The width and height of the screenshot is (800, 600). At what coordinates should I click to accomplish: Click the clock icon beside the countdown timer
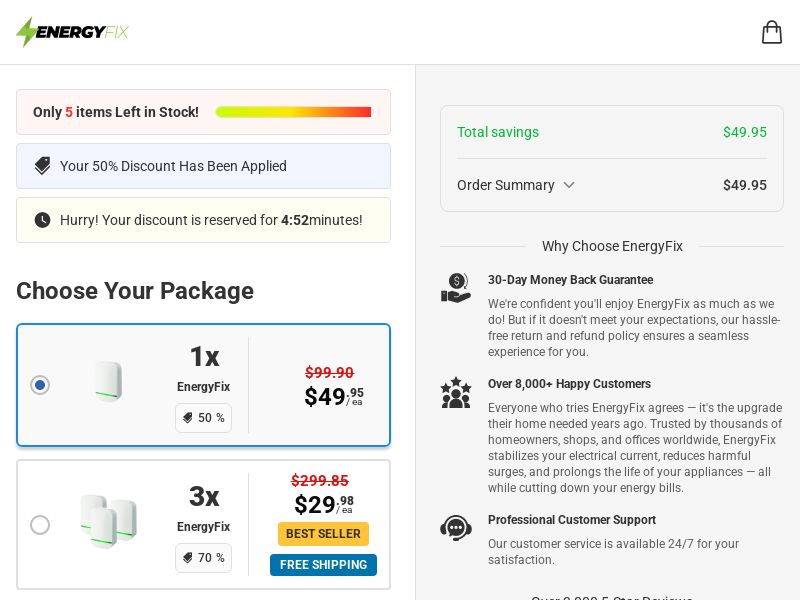click(x=42, y=220)
